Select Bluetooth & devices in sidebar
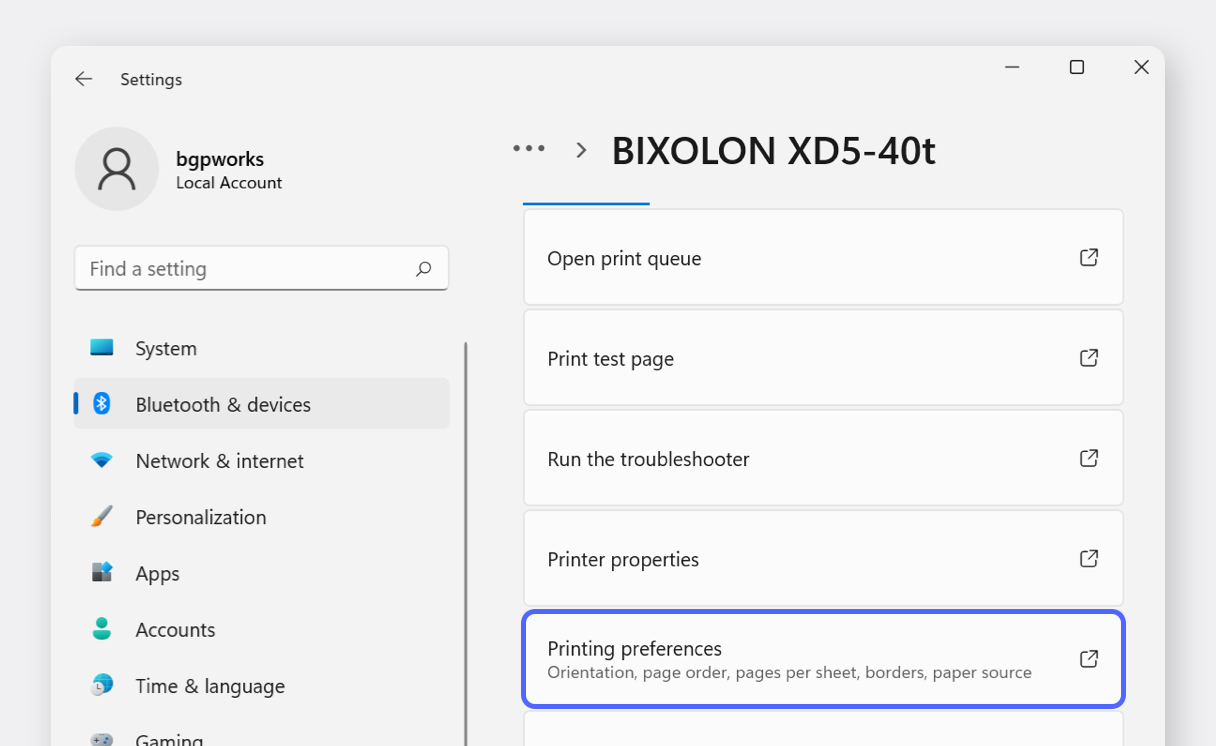The image size is (1216, 746). click(x=222, y=404)
